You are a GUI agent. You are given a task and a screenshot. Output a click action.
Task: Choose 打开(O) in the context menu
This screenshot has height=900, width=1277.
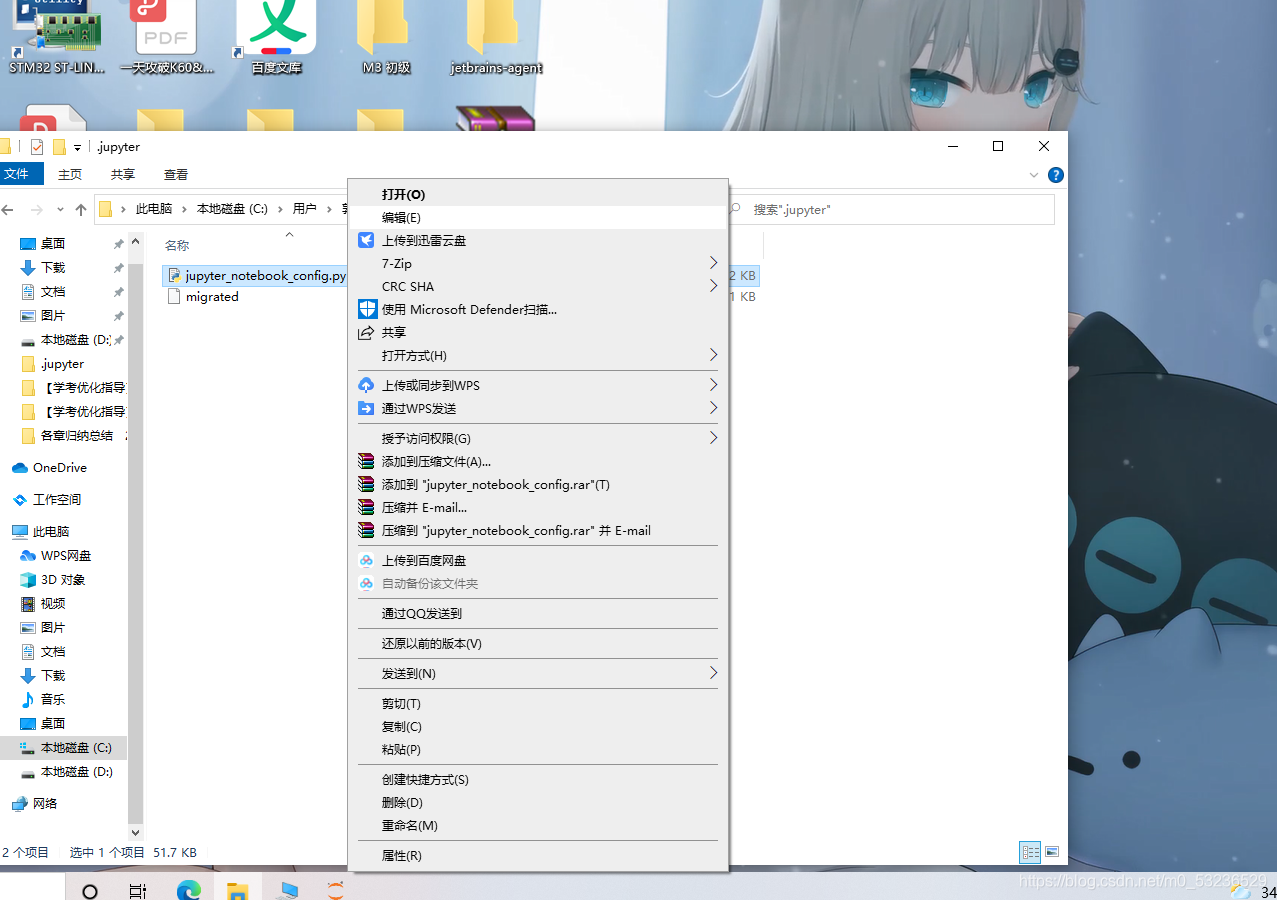[x=538, y=194]
